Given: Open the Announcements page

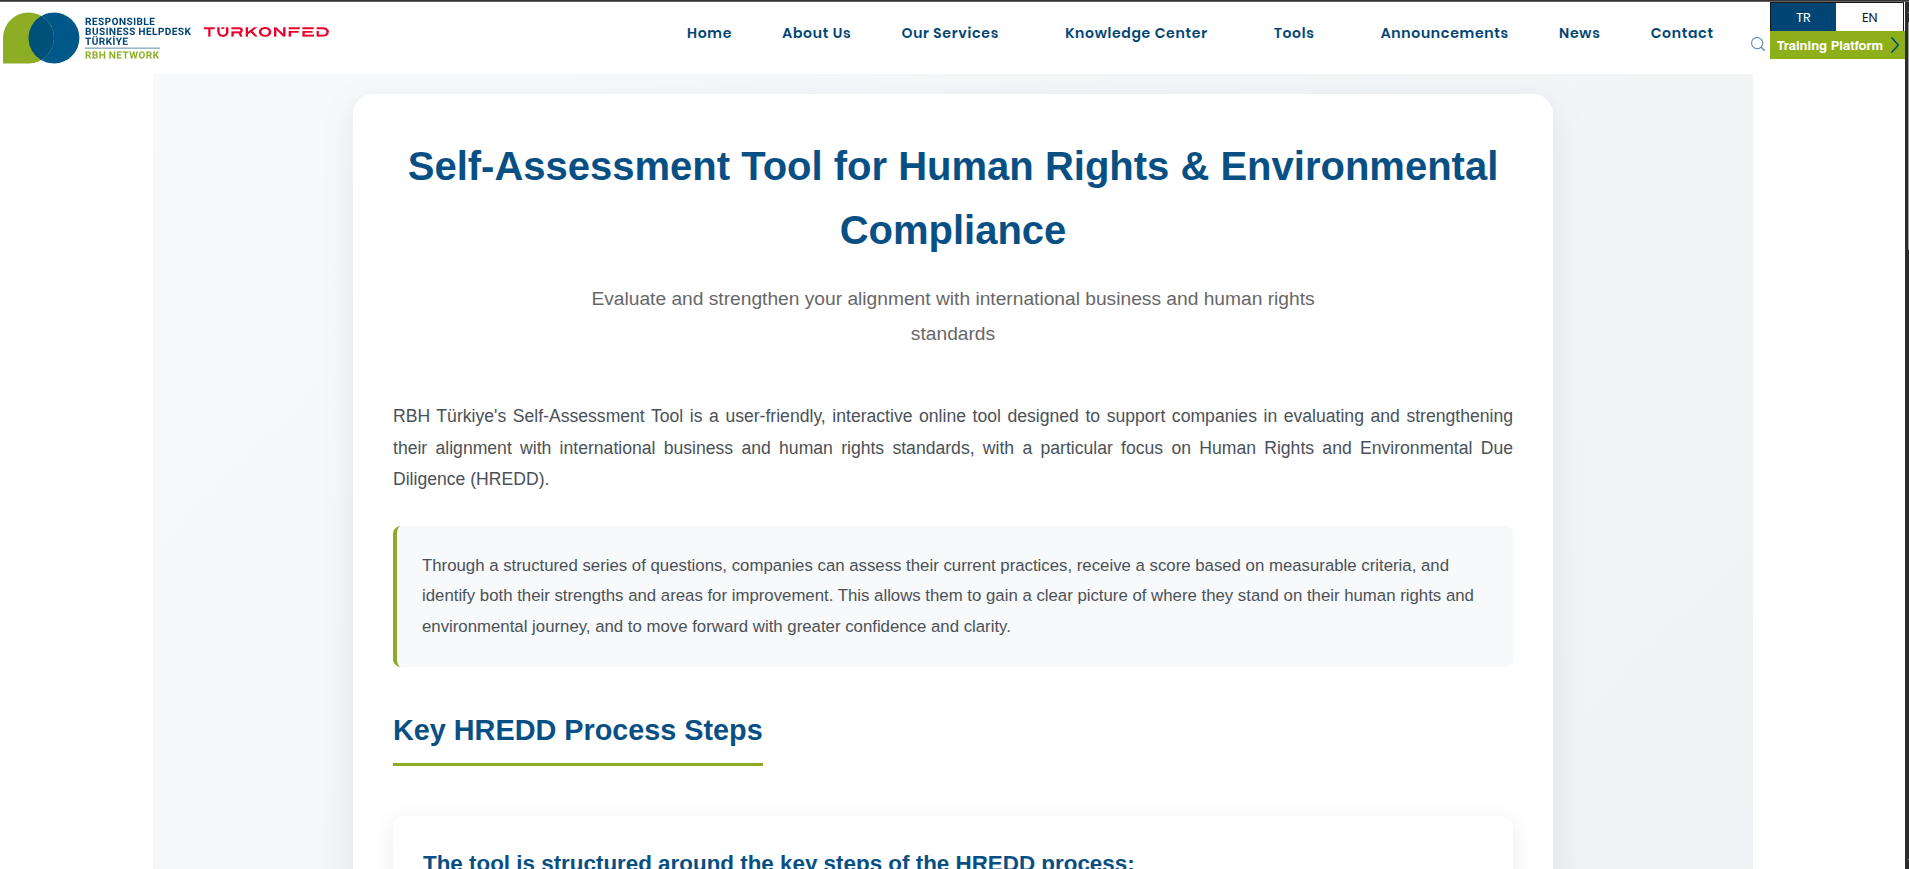Looking at the screenshot, I should click(x=1443, y=33).
